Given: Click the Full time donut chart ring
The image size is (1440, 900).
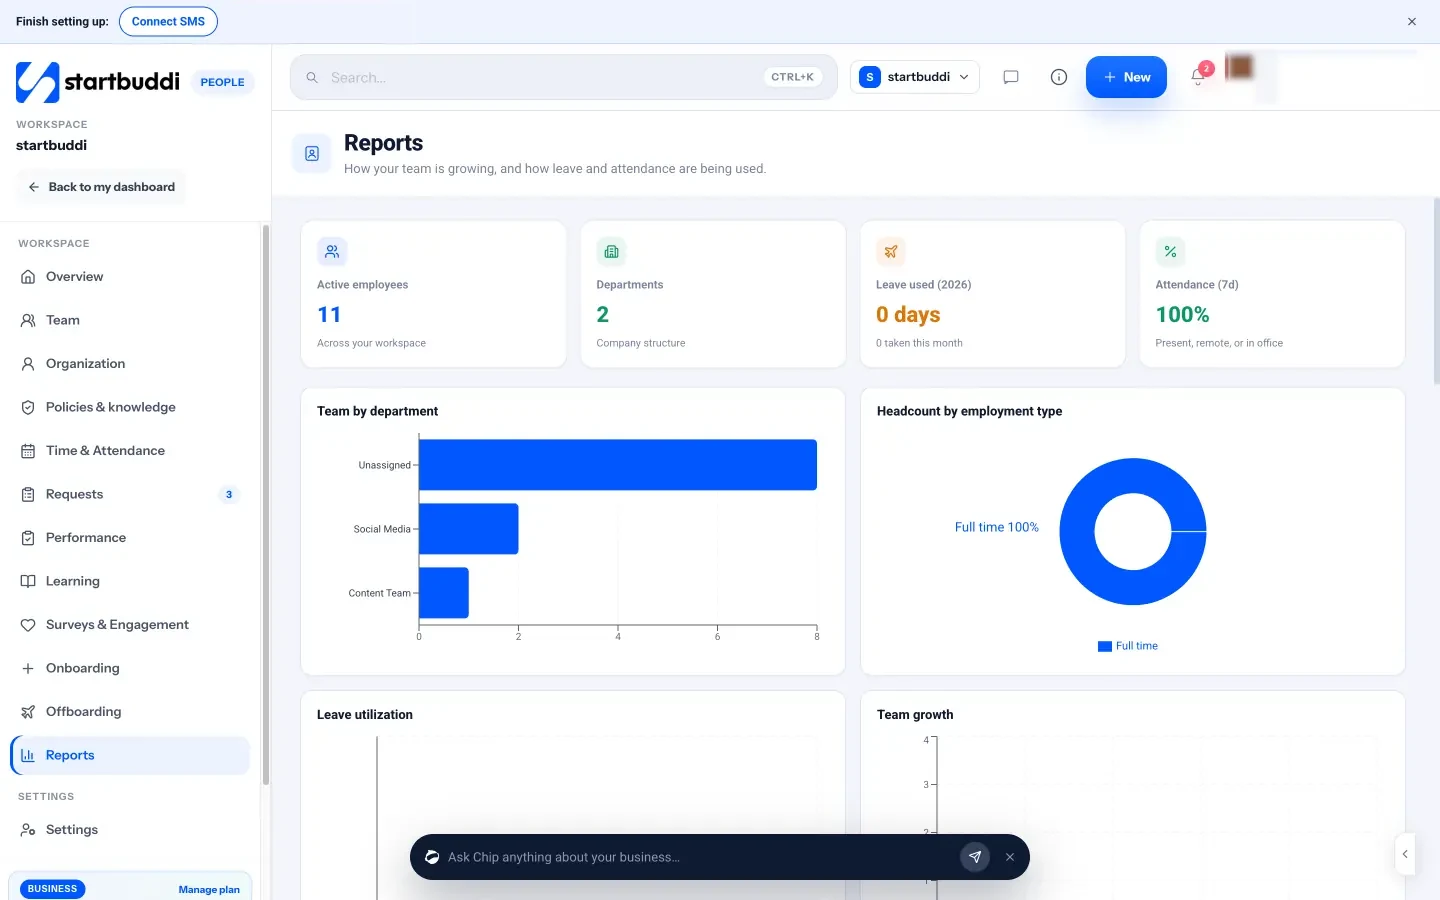Looking at the screenshot, I should [1133, 476].
